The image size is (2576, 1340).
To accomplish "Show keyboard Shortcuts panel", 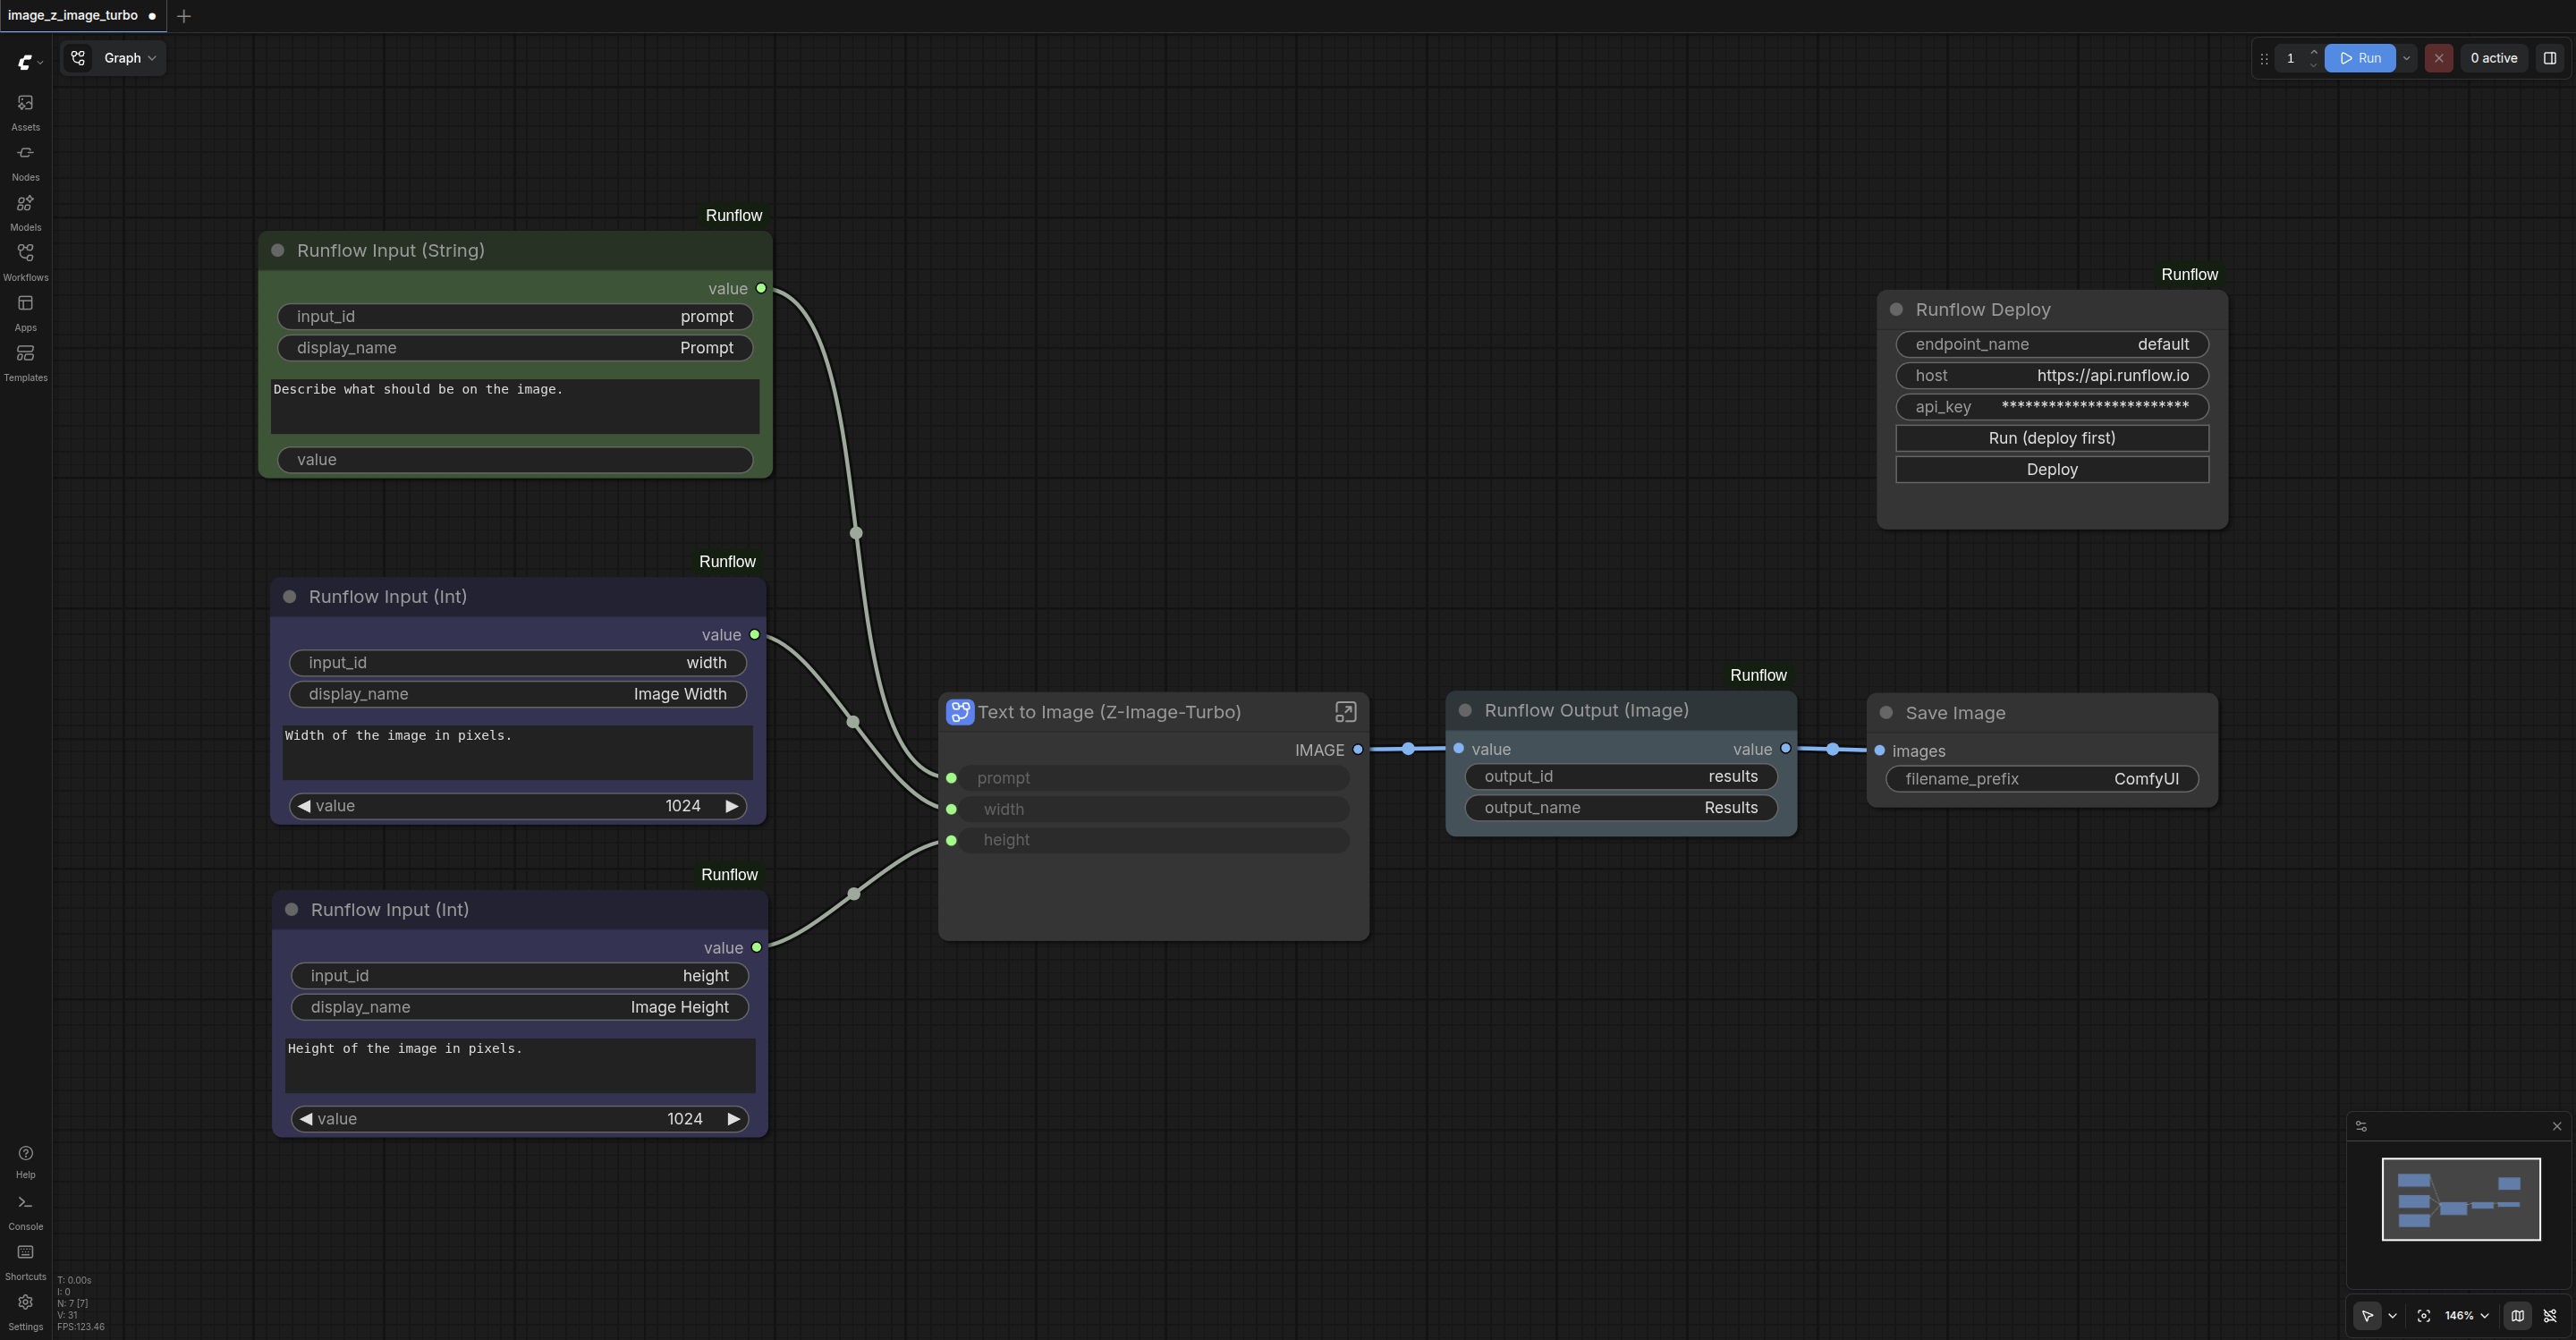I will [25, 1261].
